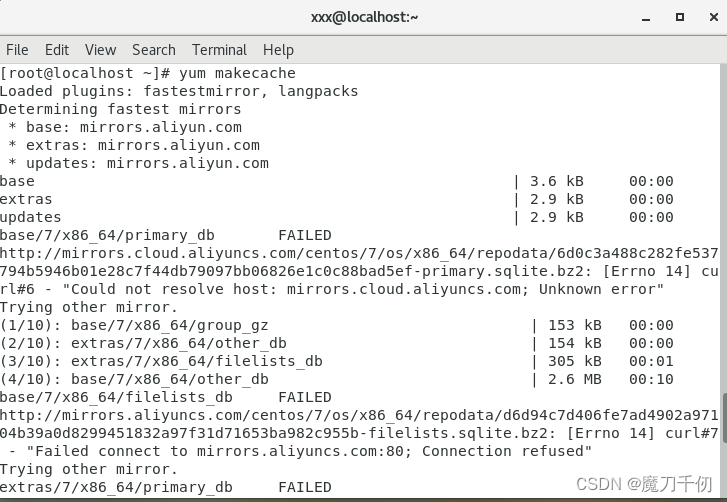Click the extras primary_db FAILED line
Screen dimensions: 727x502
(x=166, y=487)
